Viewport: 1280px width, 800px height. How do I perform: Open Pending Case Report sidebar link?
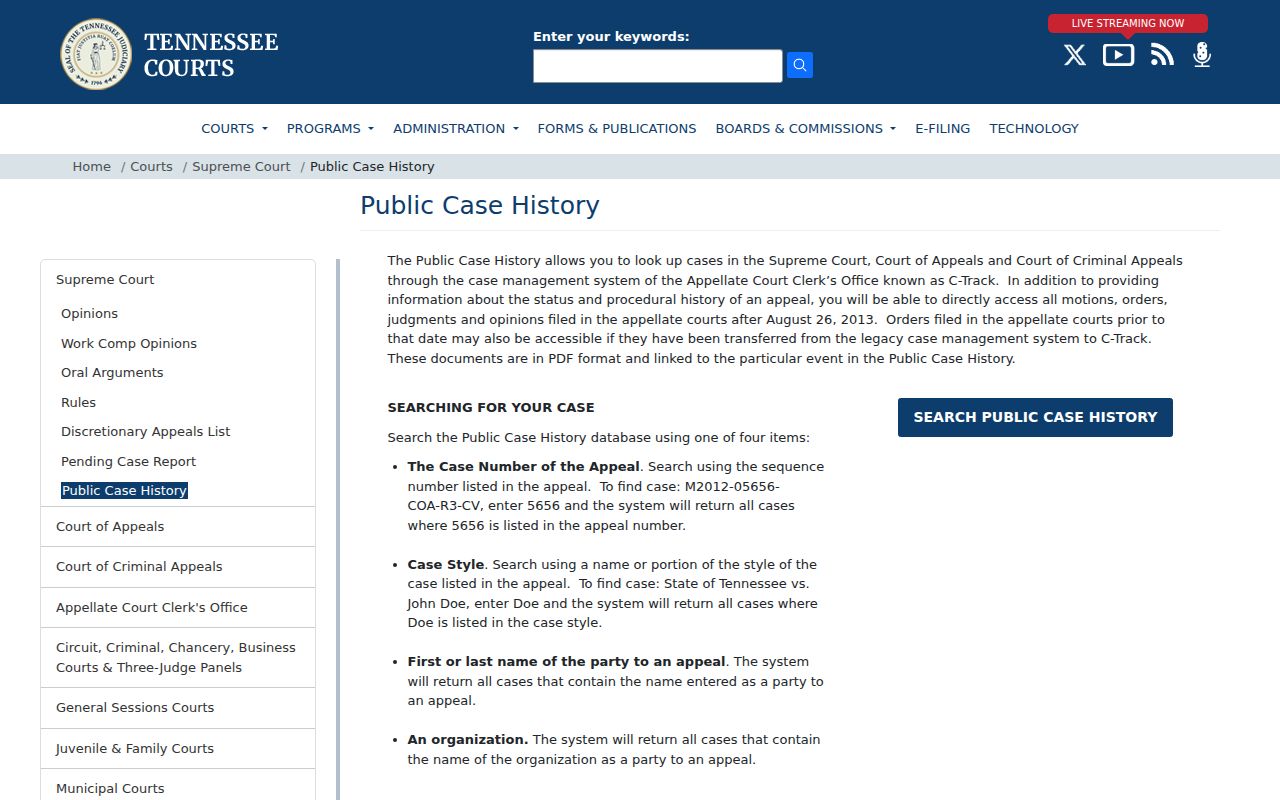tap(128, 461)
